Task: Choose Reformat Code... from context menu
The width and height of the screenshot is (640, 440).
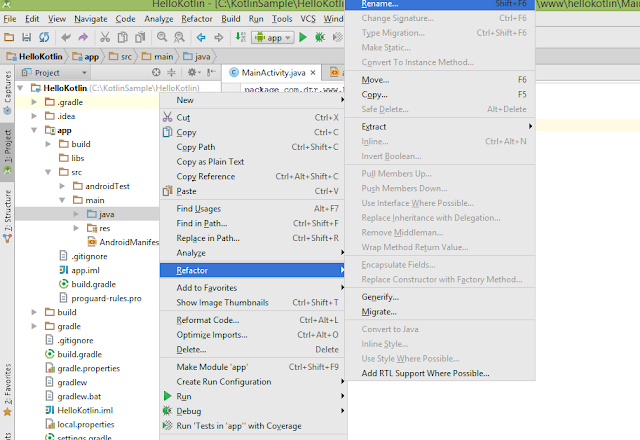Action: point(252,320)
